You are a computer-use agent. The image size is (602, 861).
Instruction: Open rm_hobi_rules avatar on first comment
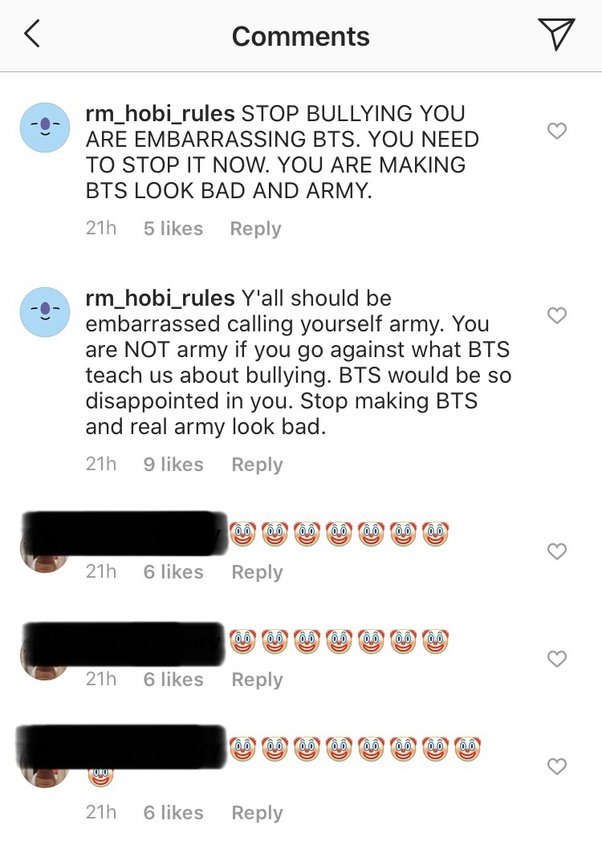pos(45,127)
